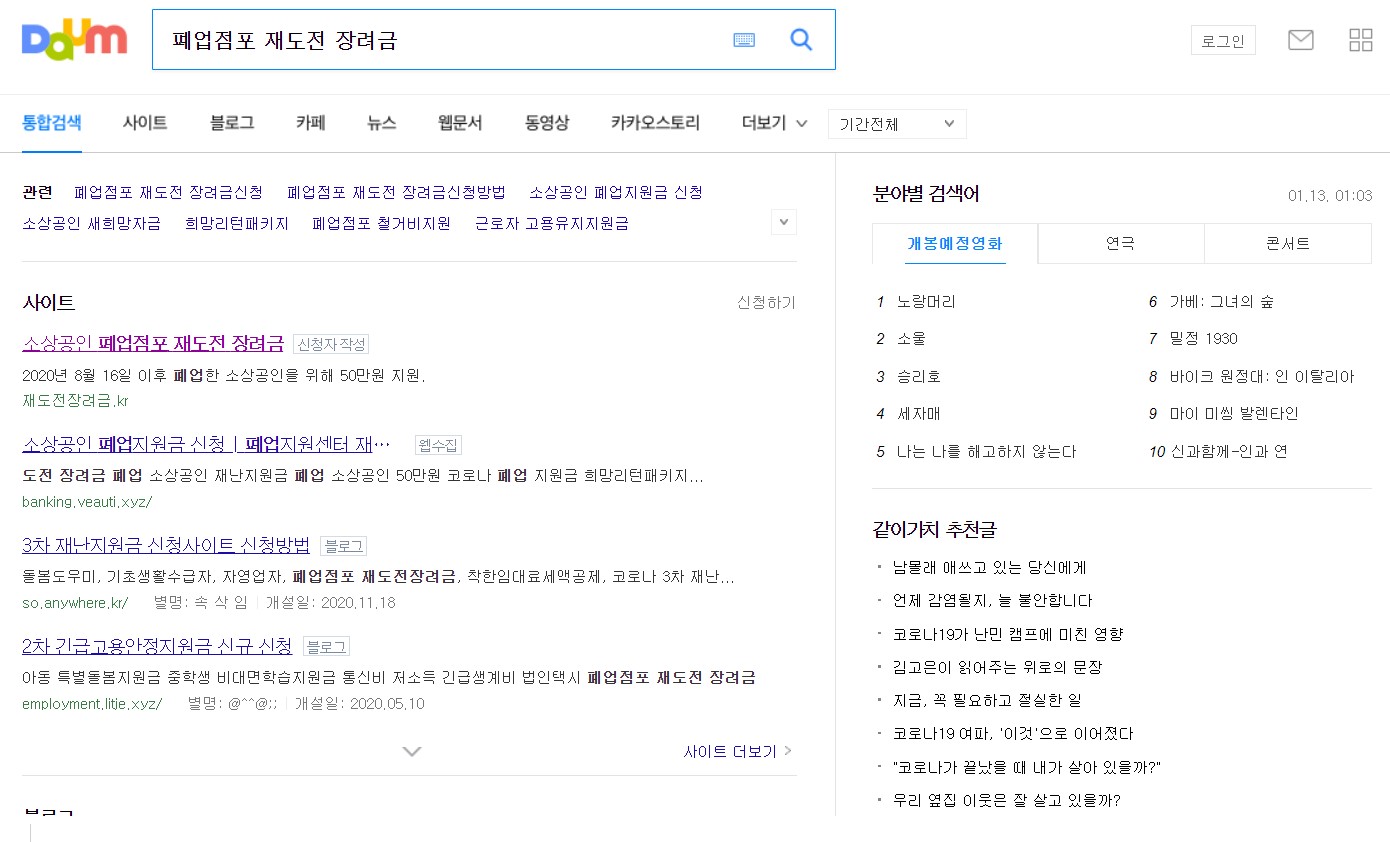Open result 소상공인 폐업지원금 신청 폐업지원센터

tap(206, 444)
